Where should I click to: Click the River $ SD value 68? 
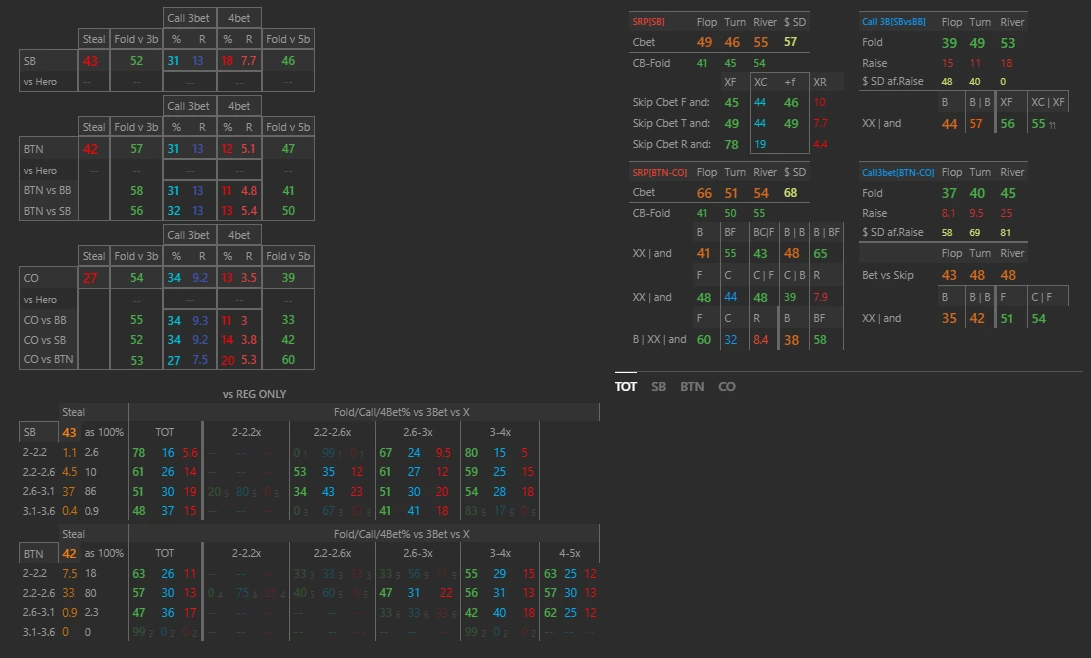791,192
